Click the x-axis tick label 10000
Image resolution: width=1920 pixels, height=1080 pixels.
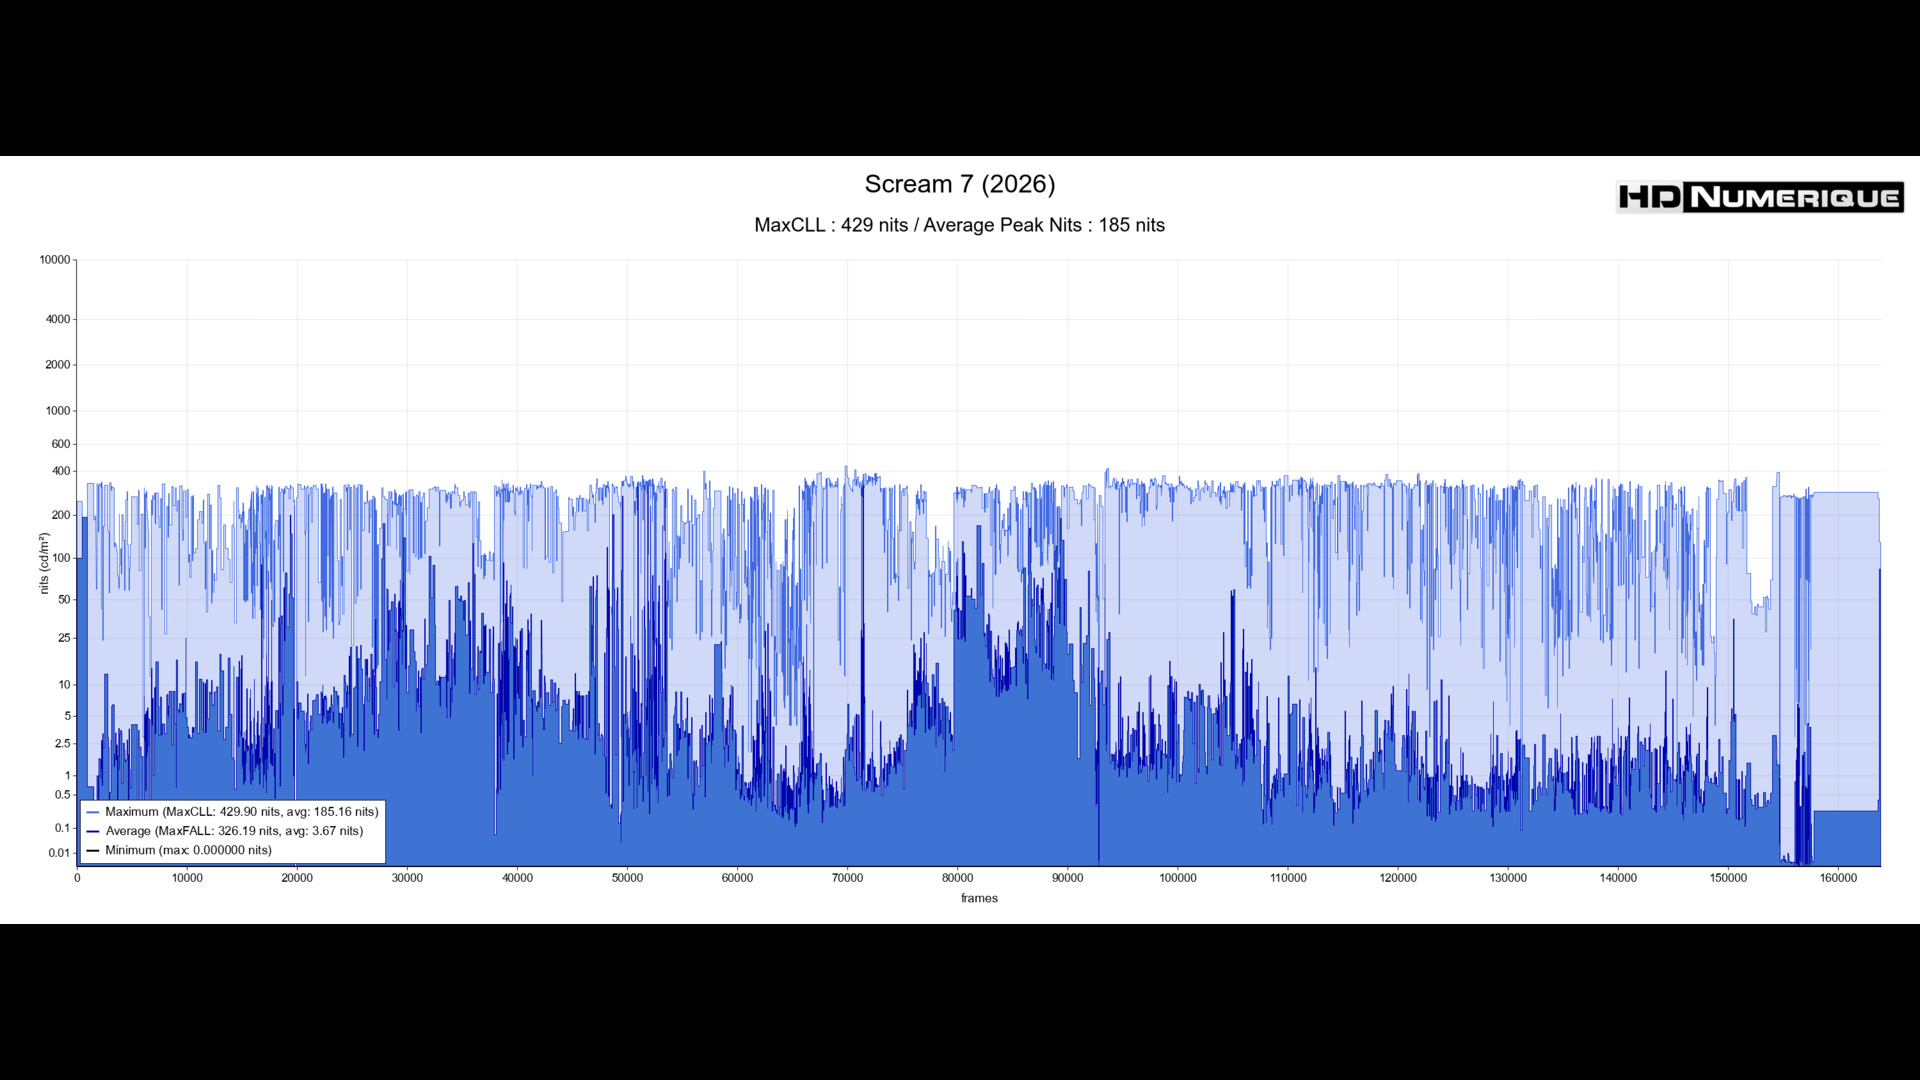coord(187,878)
